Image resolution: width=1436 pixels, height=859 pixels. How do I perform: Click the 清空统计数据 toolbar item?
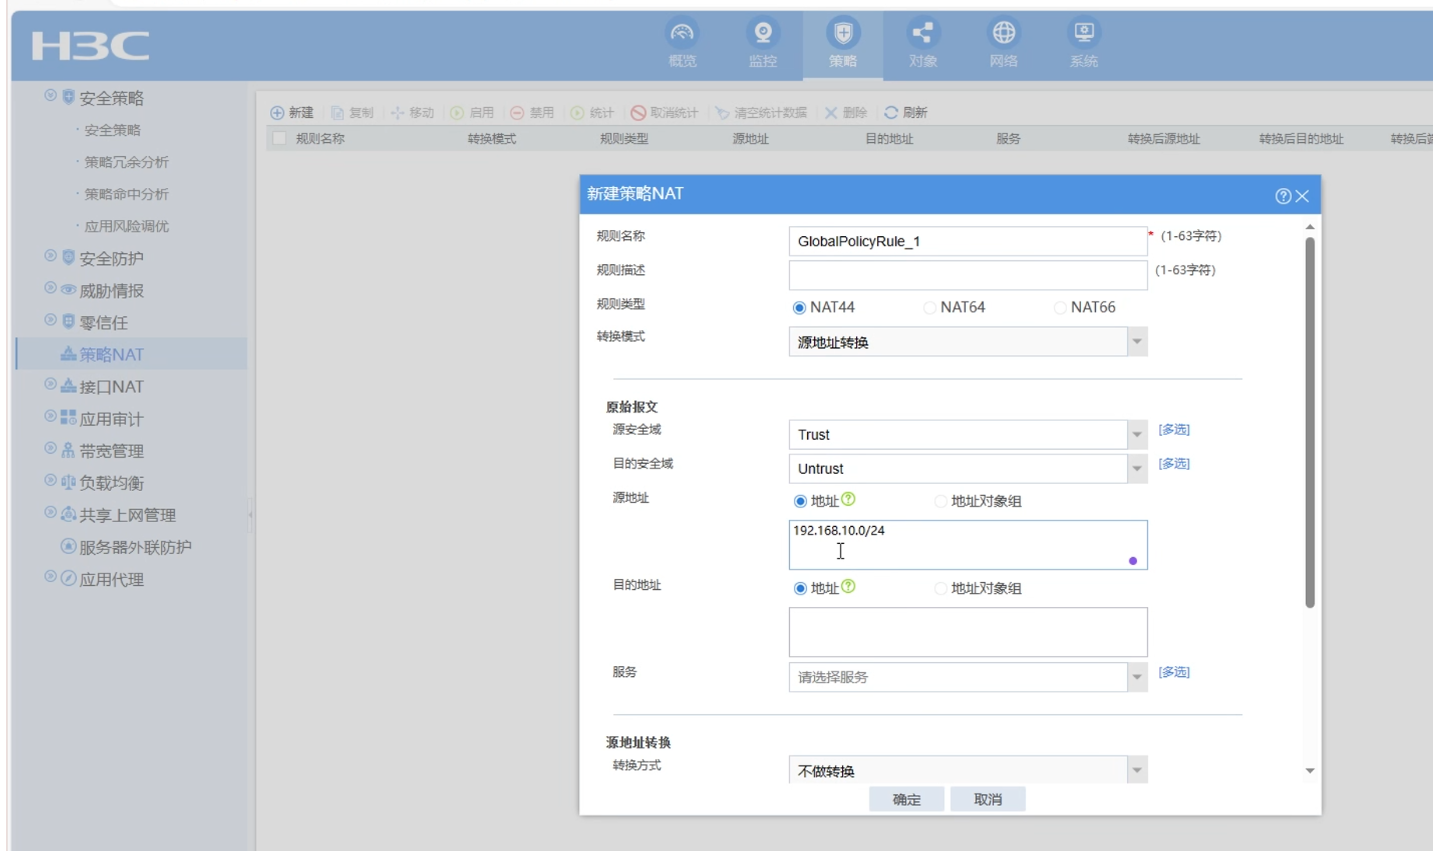click(x=761, y=113)
